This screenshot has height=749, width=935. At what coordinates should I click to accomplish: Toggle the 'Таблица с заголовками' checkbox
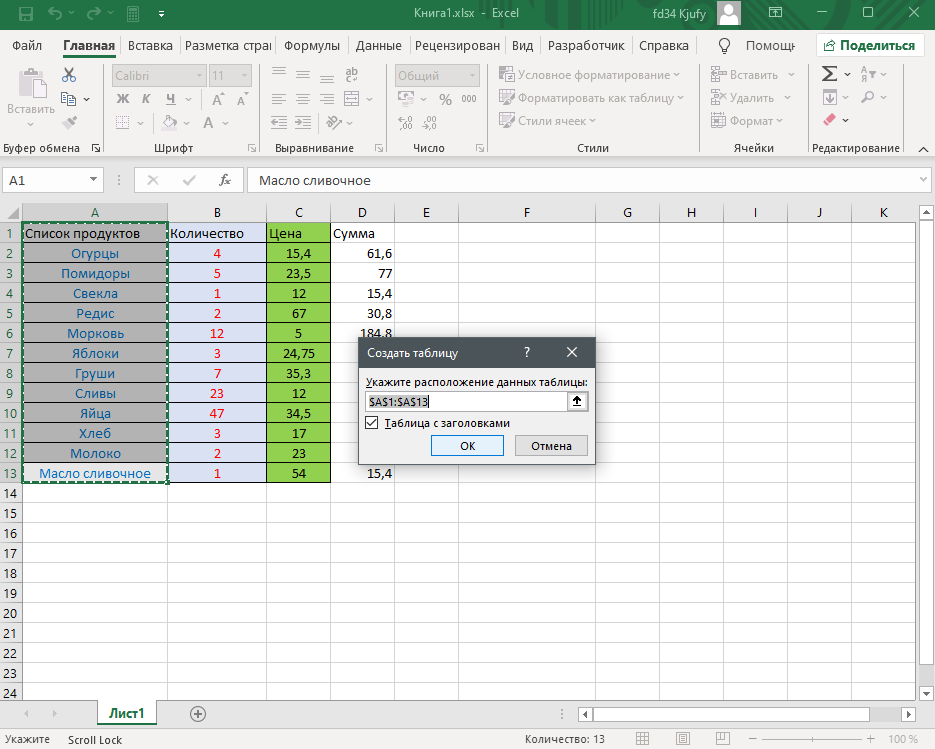coord(372,423)
